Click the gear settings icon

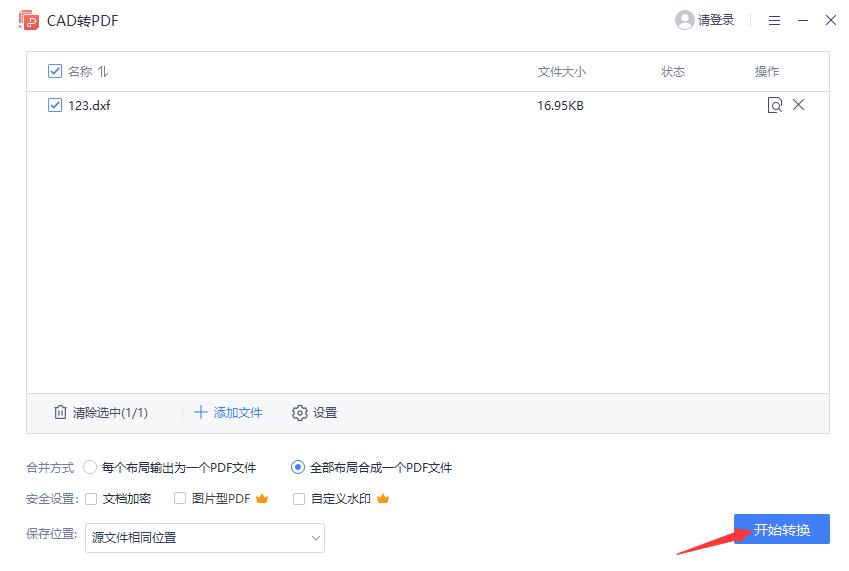pyautogui.click(x=299, y=413)
